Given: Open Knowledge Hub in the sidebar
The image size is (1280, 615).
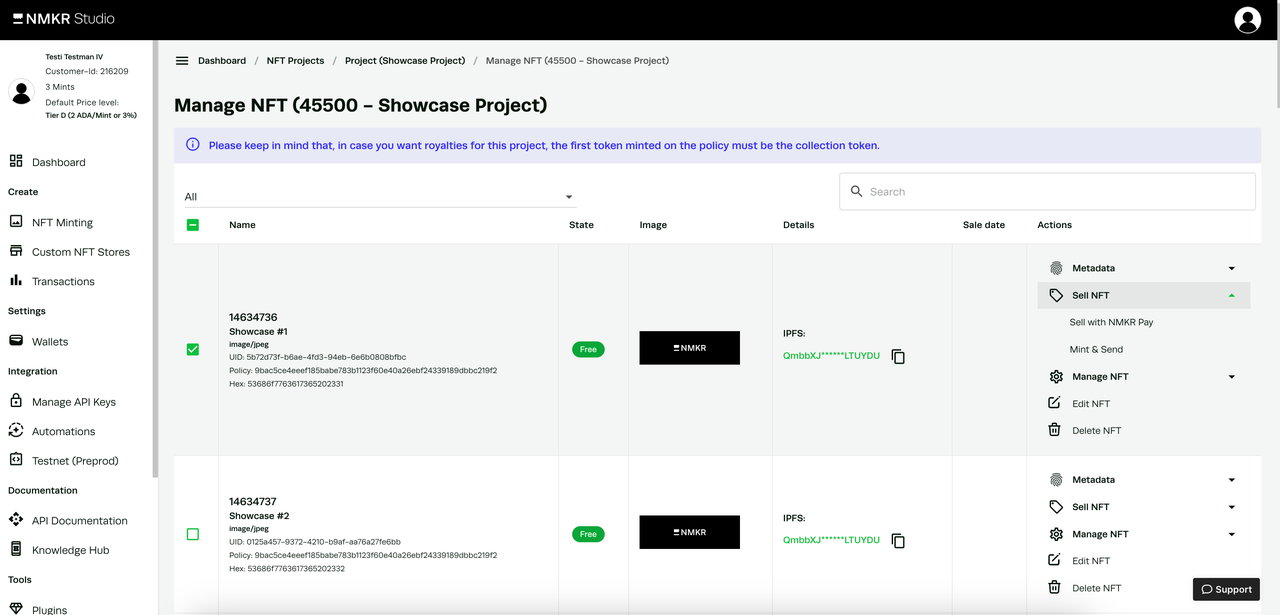Looking at the screenshot, I should pyautogui.click(x=70, y=550).
